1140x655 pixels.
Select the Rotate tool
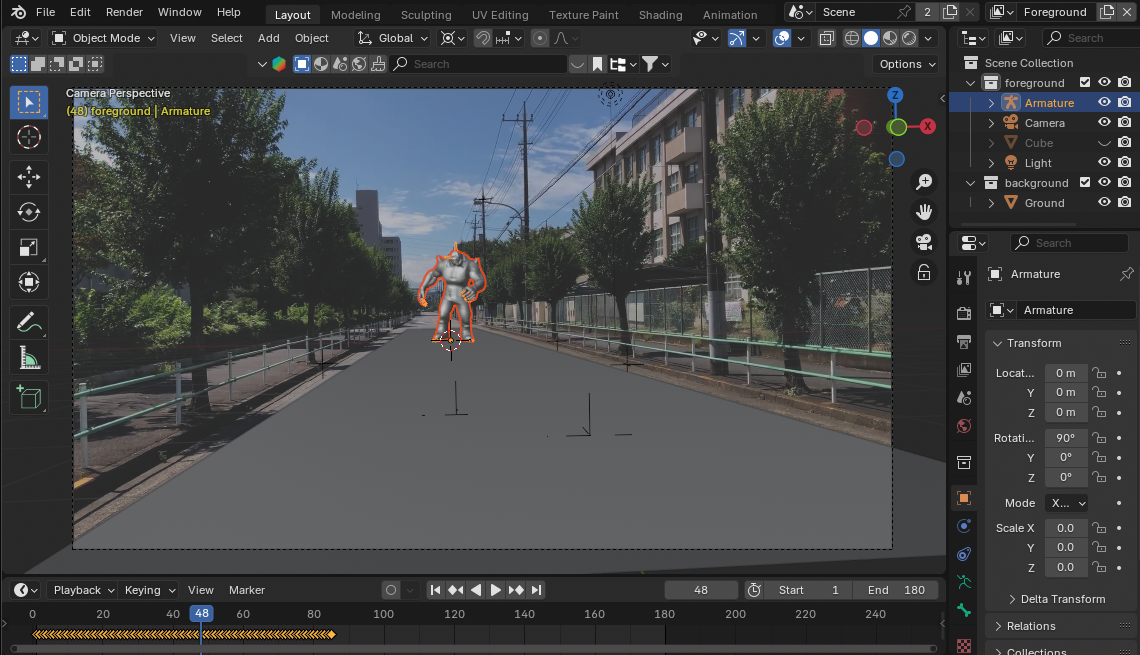(x=29, y=212)
